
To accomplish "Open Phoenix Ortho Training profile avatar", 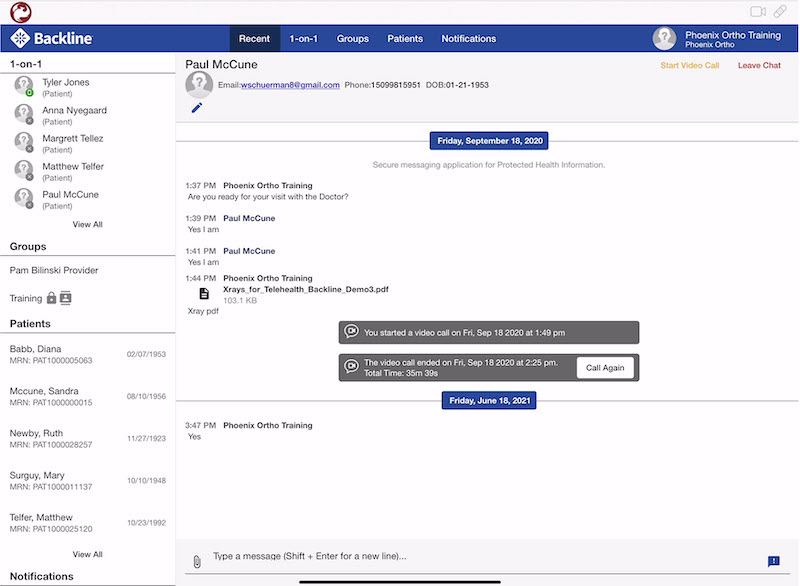I will (x=664, y=38).
